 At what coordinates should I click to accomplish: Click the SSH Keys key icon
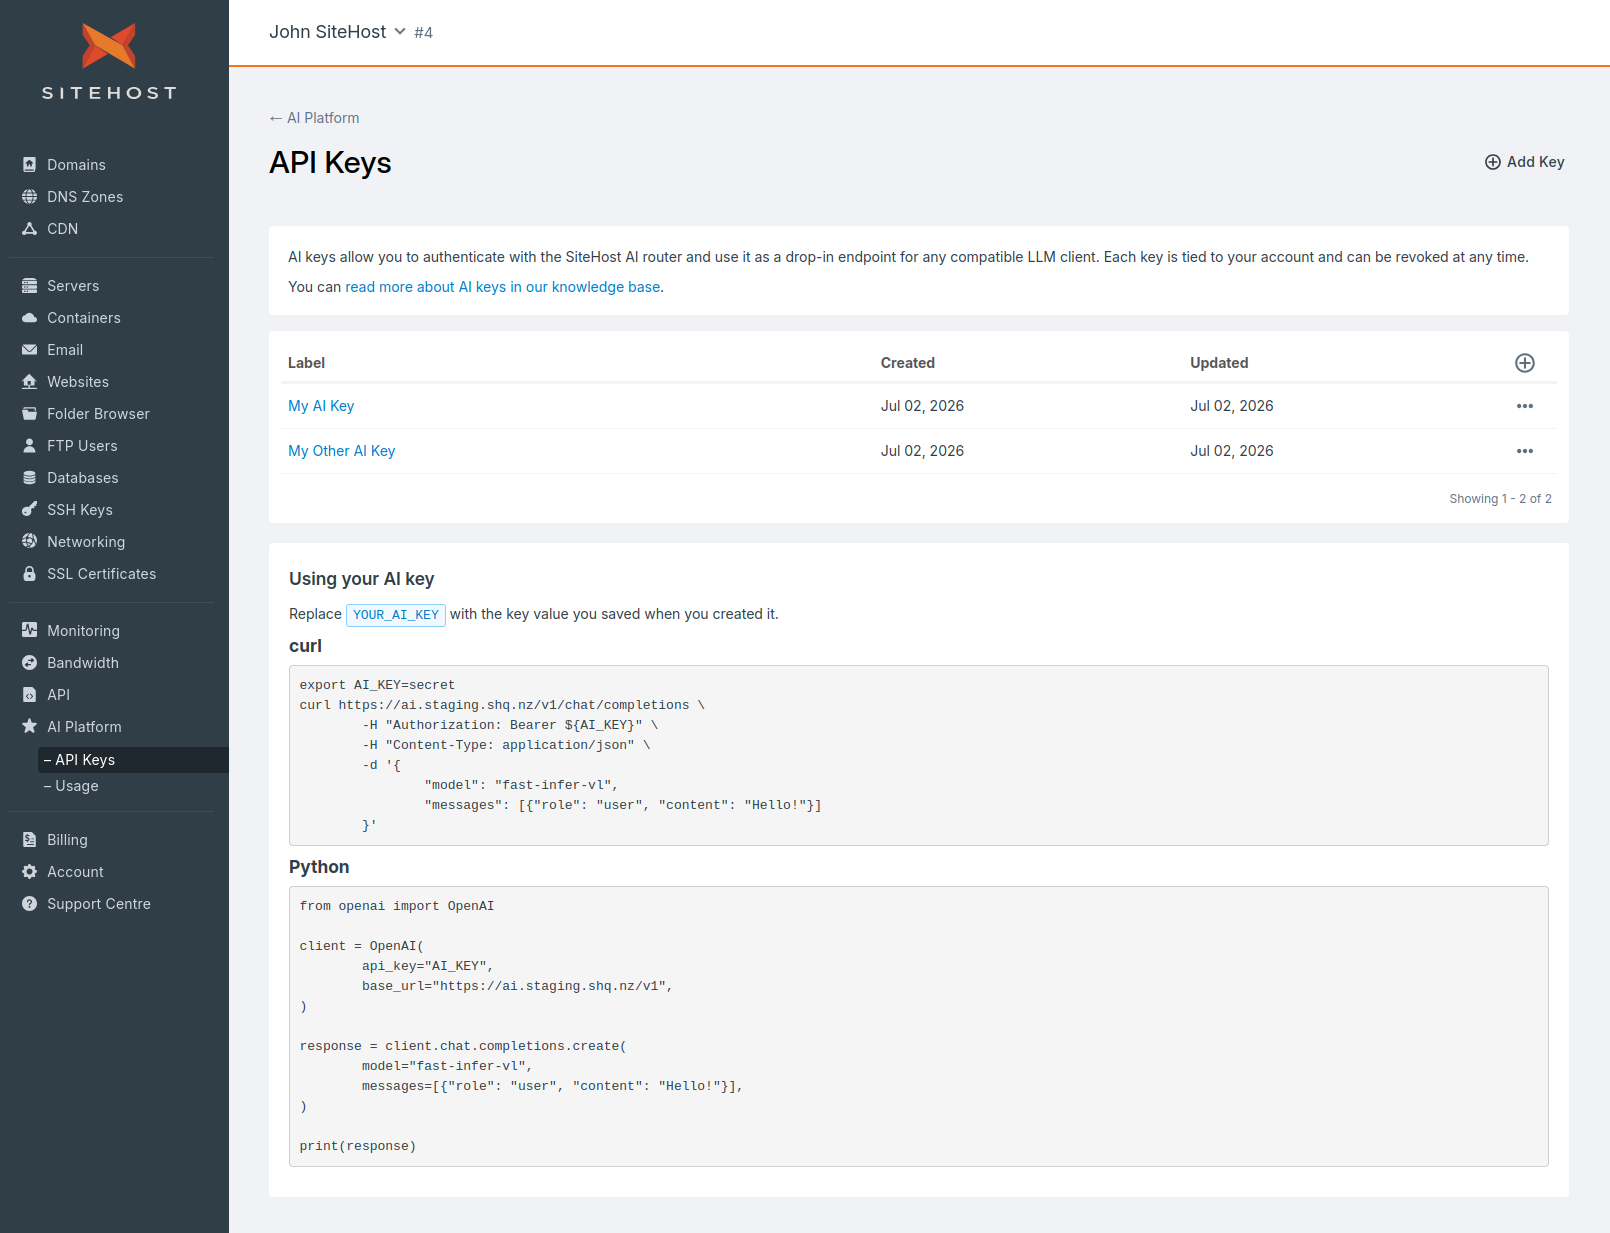click(x=29, y=510)
